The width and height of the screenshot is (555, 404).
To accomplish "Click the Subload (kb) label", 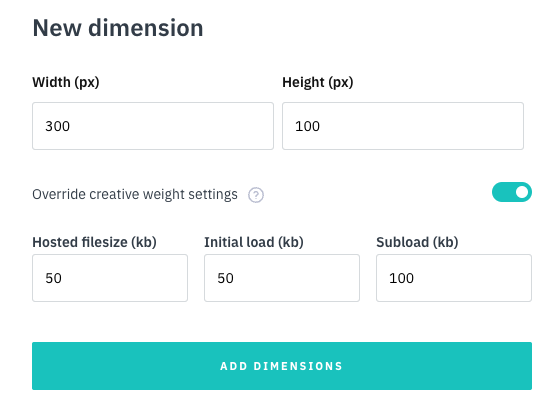I will (417, 243).
